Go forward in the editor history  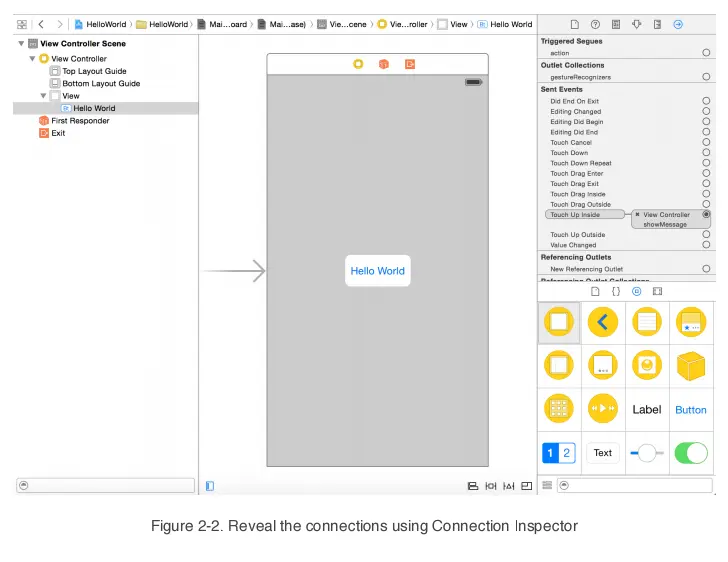59,24
